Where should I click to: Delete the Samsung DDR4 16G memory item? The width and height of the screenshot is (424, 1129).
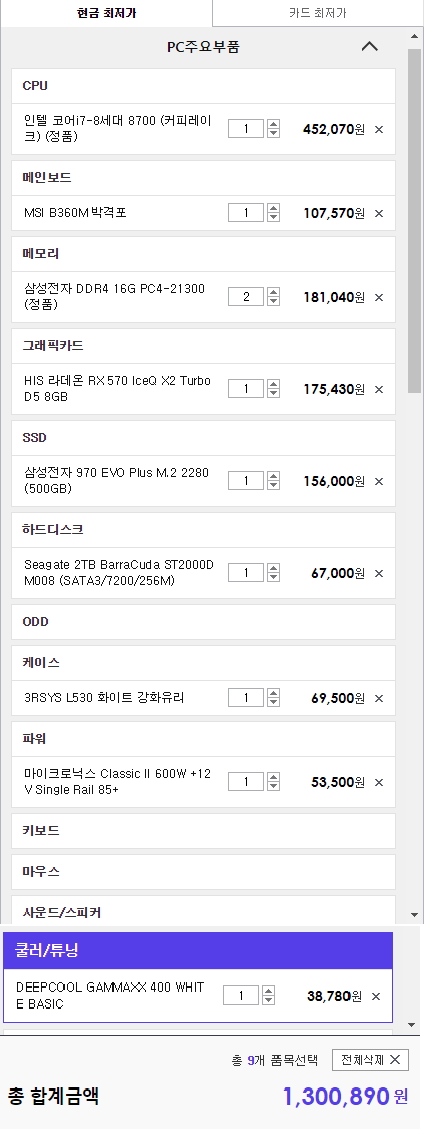pos(379,297)
